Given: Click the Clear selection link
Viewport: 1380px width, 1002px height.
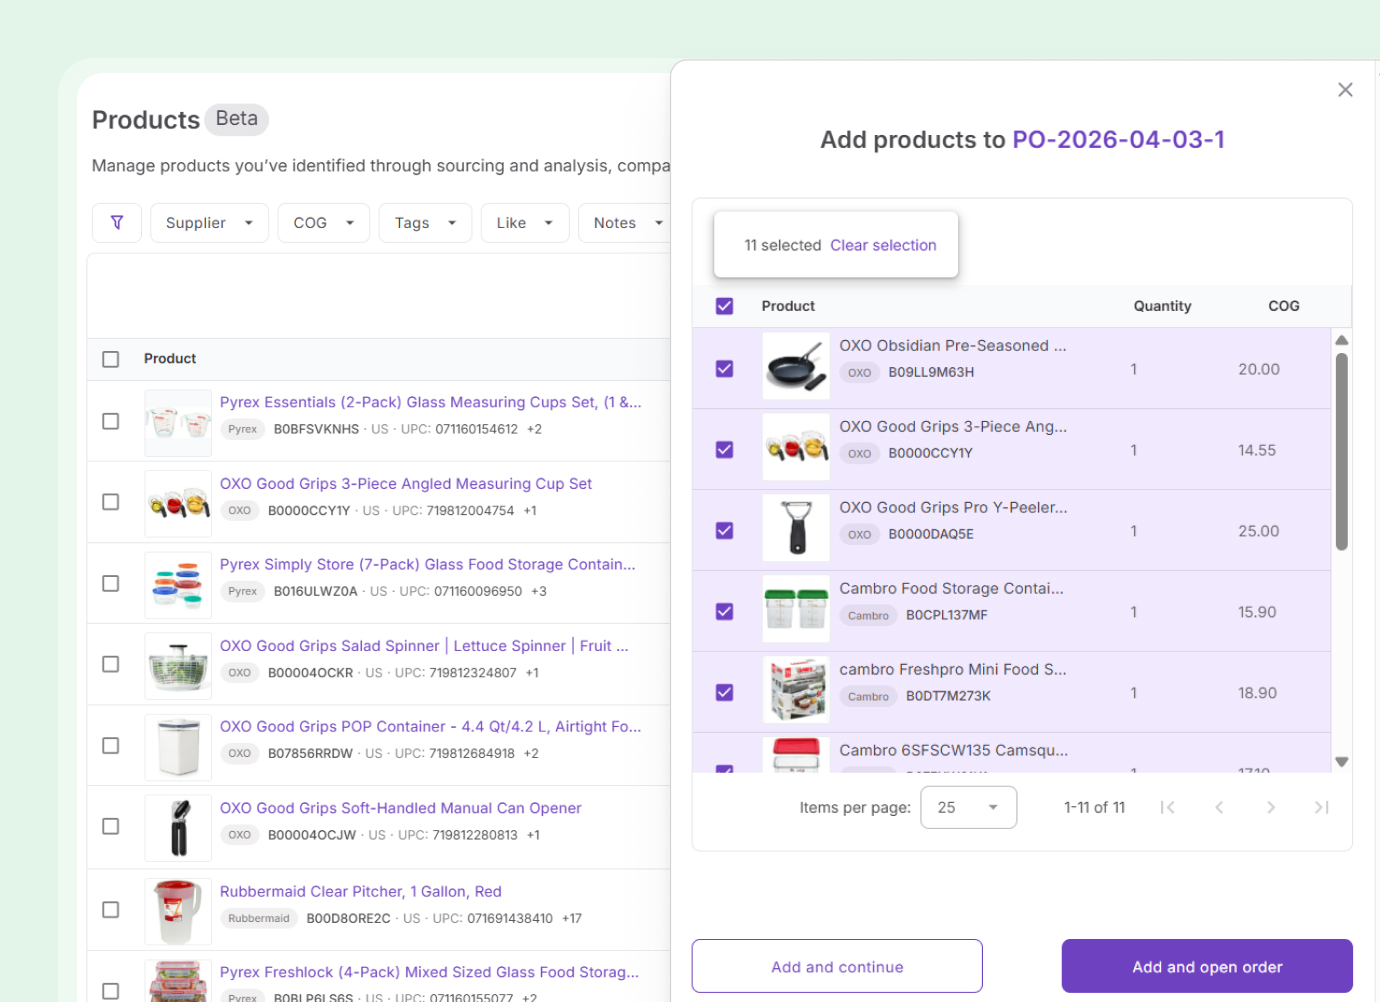Looking at the screenshot, I should click(x=883, y=245).
